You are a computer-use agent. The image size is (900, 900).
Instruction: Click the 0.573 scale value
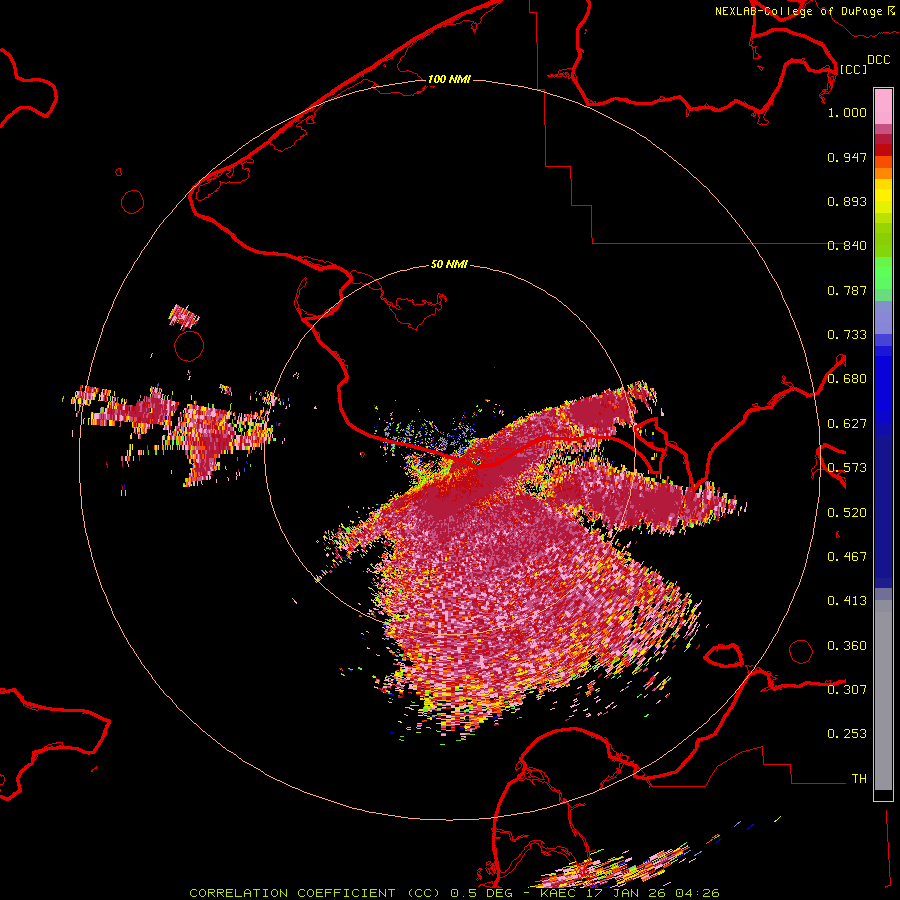point(847,468)
